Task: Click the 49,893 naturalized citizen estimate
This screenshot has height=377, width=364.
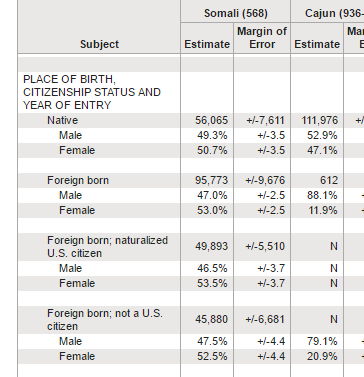Action: tap(211, 247)
